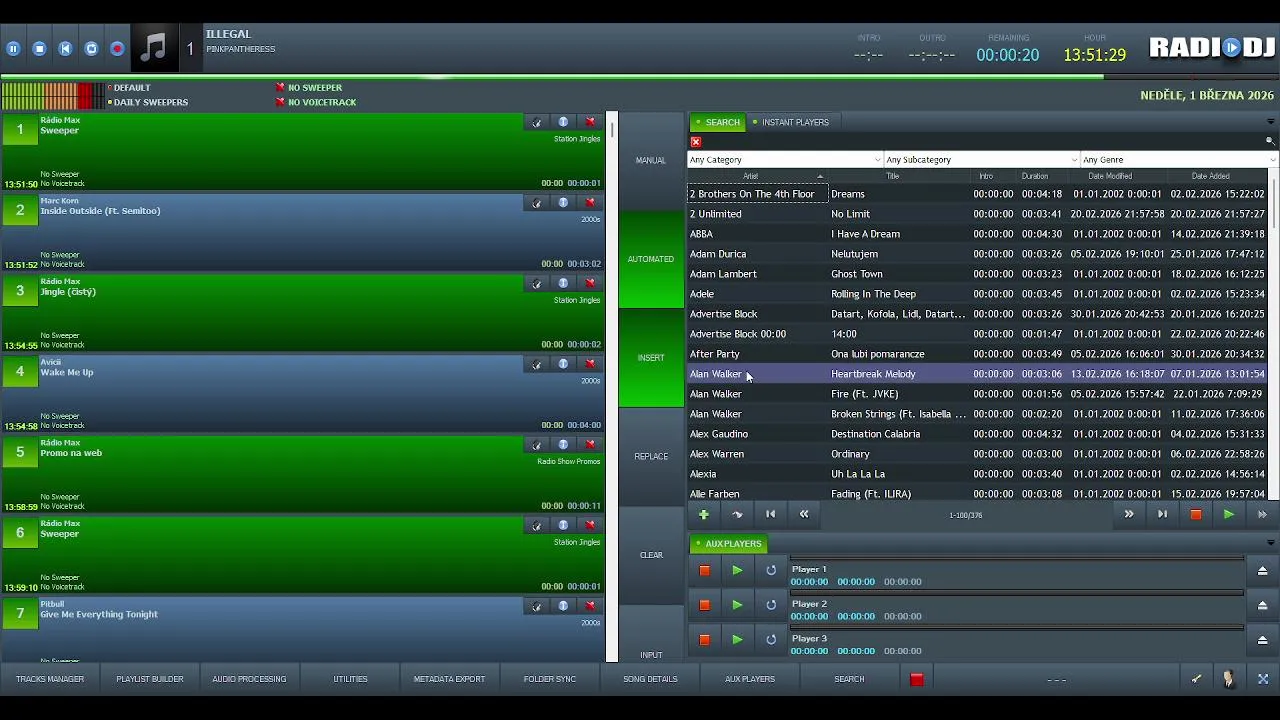
Task: Open info for Inside Outside track
Action: click(563, 203)
